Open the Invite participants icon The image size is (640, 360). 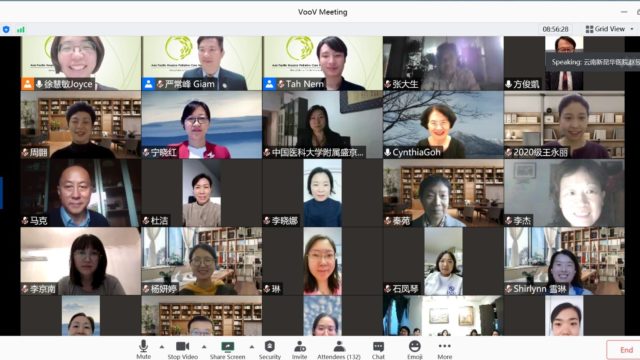[x=300, y=347]
